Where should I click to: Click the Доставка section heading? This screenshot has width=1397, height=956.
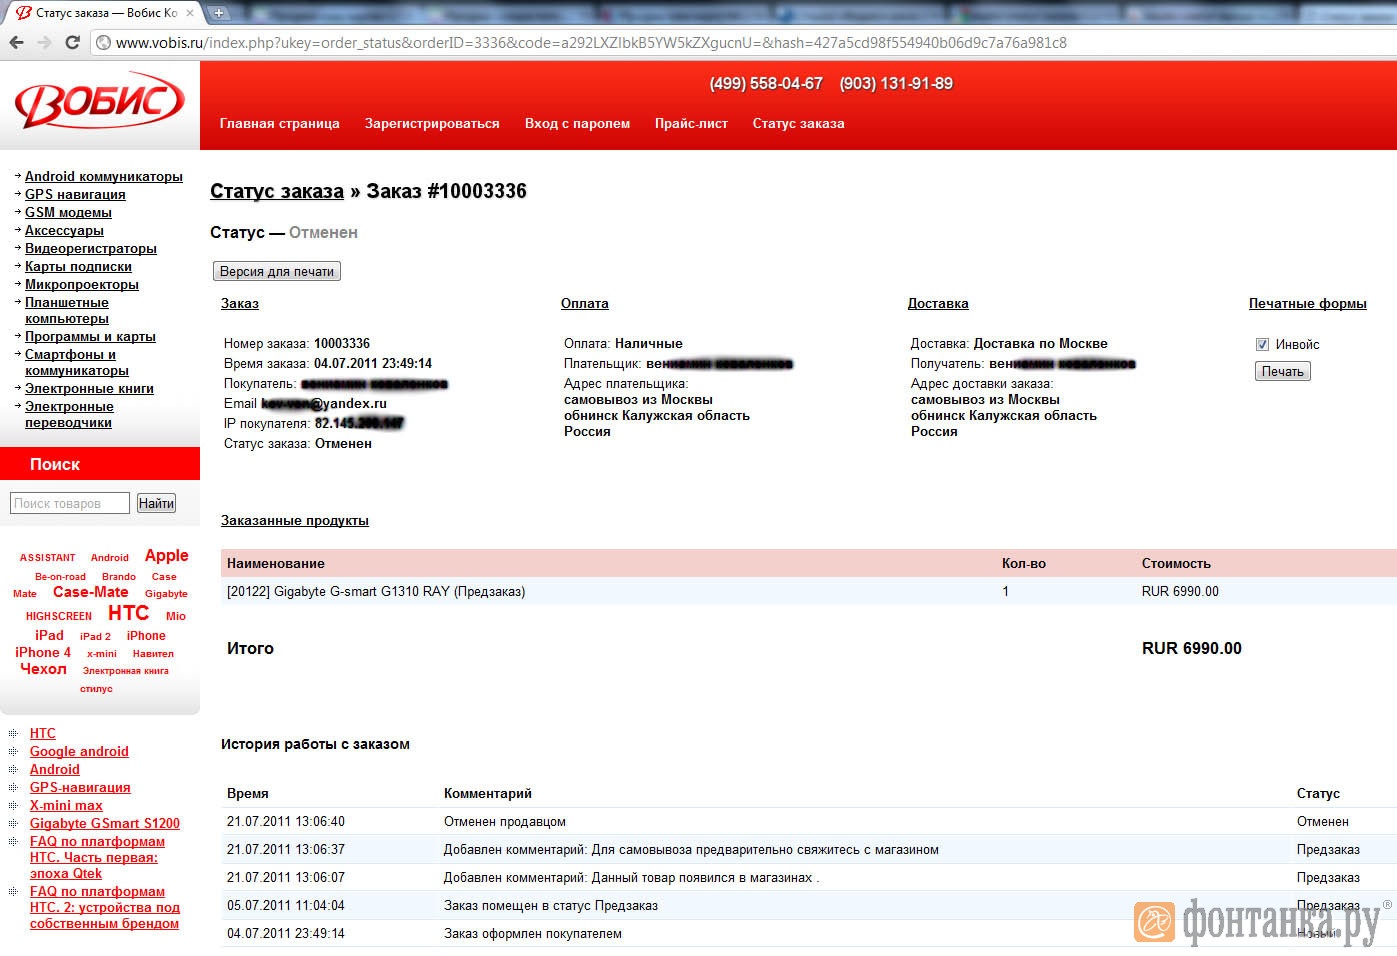click(x=938, y=303)
